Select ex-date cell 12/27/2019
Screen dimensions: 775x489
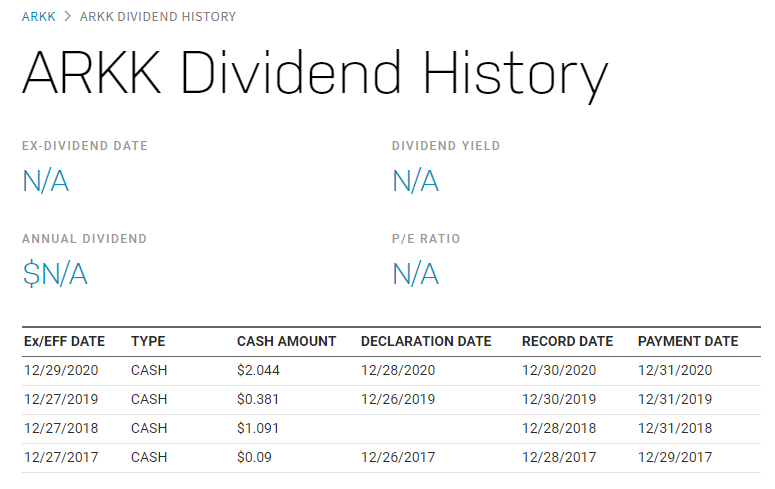[x=61, y=400]
